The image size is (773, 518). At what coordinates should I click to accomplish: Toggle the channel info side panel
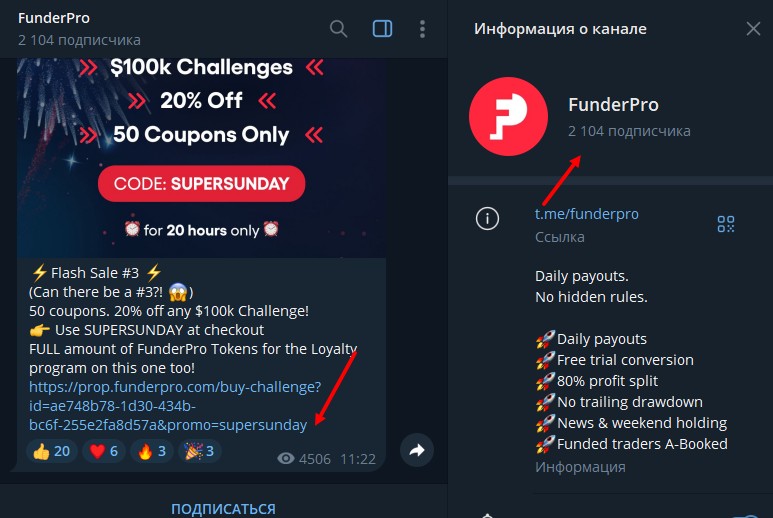(382, 29)
